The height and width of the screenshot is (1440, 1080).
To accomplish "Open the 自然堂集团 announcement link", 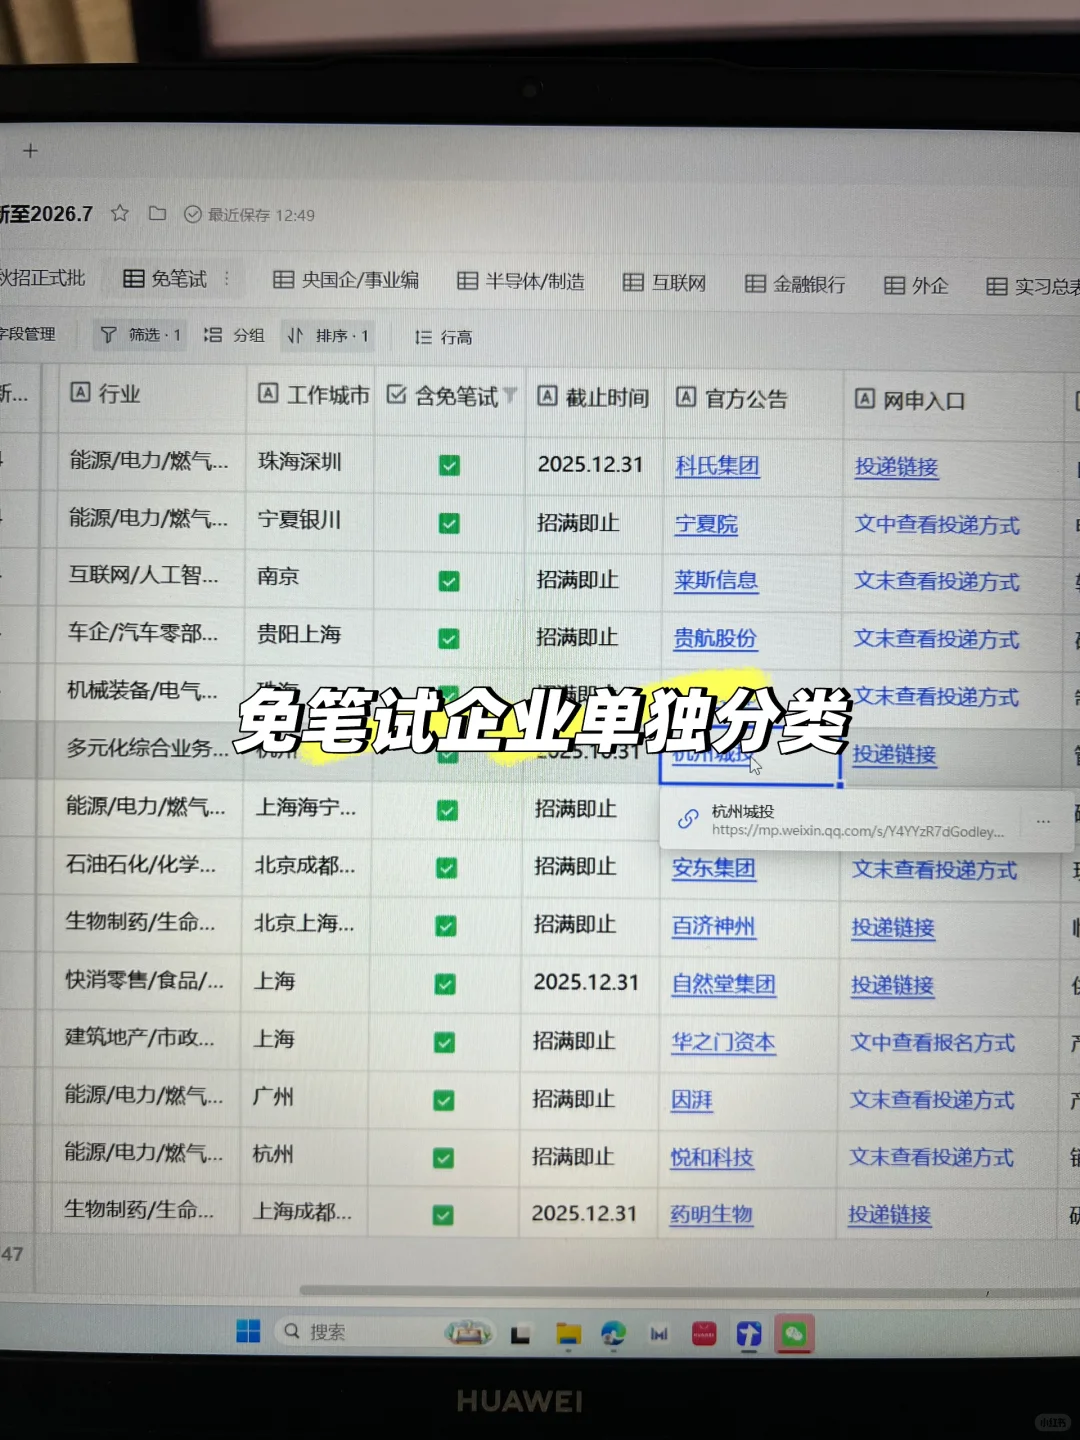I will 723,984.
